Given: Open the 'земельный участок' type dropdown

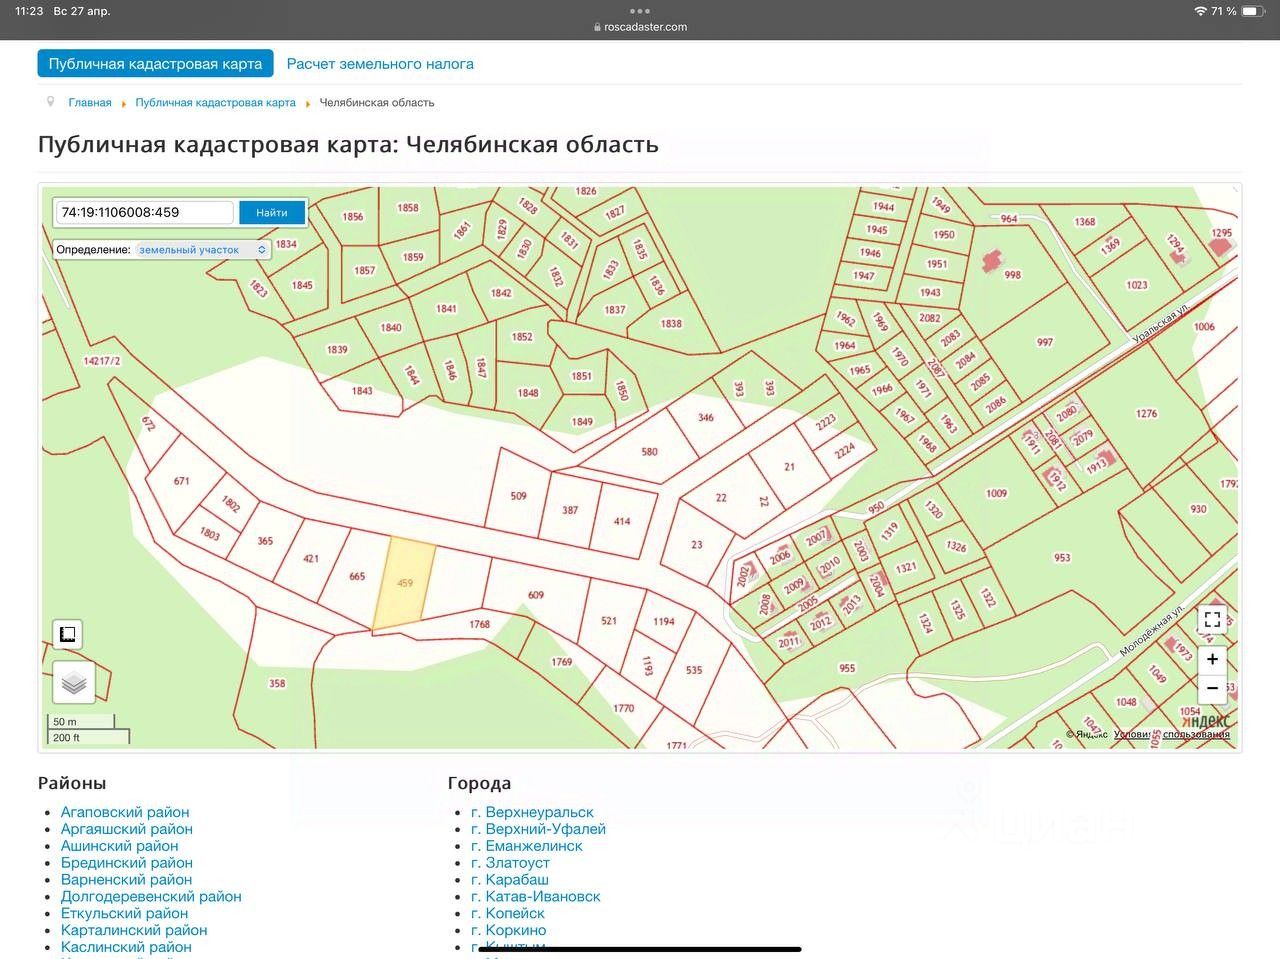Looking at the screenshot, I should click(x=202, y=250).
